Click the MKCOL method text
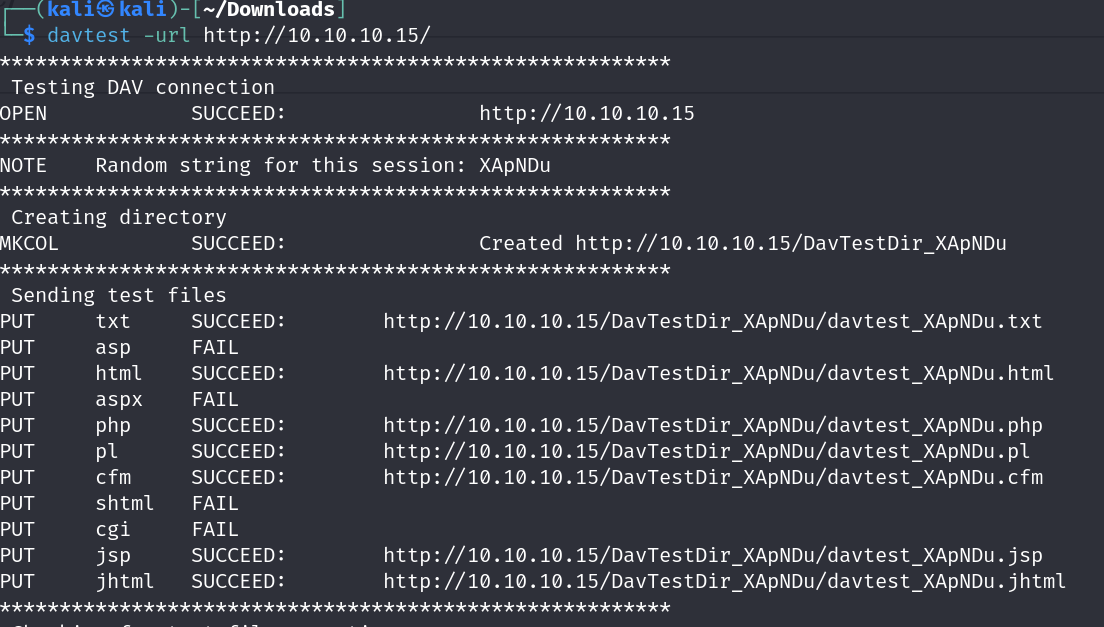1104x627 pixels. pyautogui.click(x=29, y=243)
